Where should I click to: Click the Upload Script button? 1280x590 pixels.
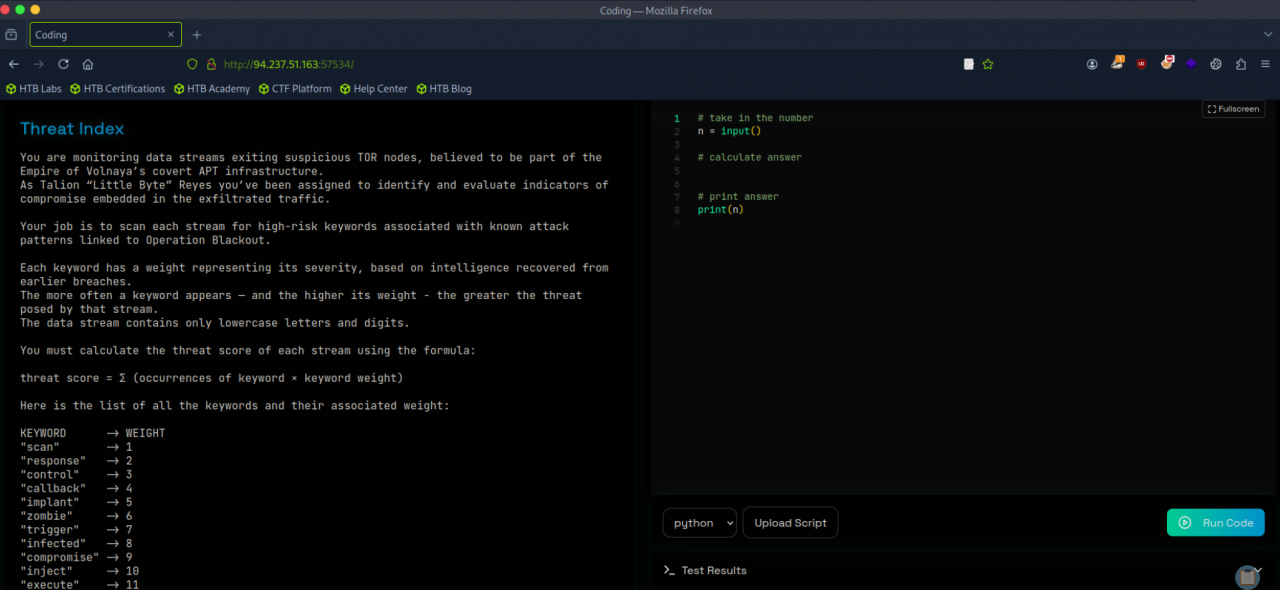tap(790, 523)
